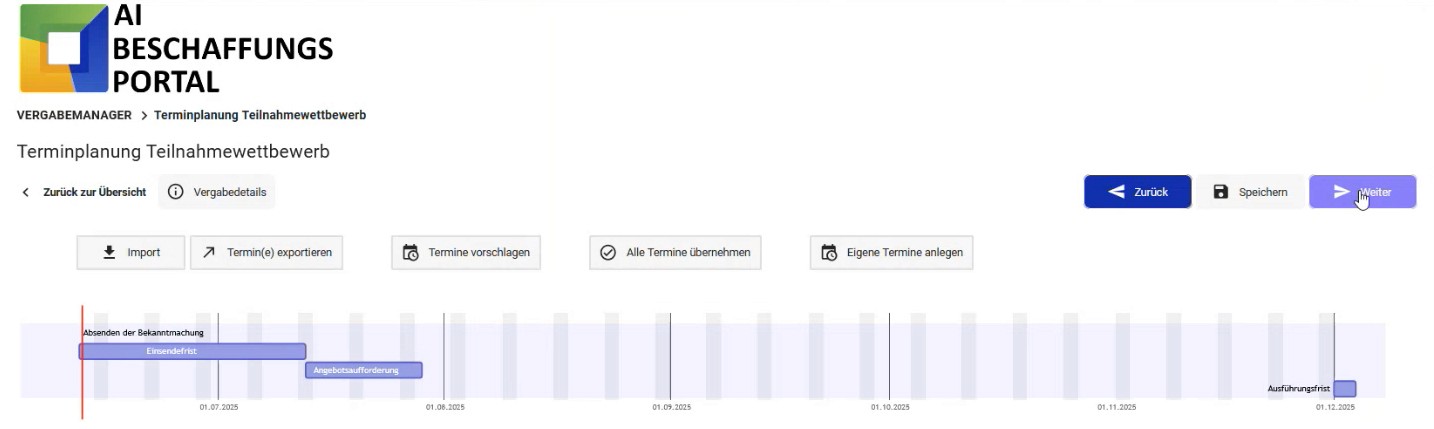This screenshot has width=1434, height=429.
Task: Click the paper plane icon on Weiter
Action: pos(1342,192)
